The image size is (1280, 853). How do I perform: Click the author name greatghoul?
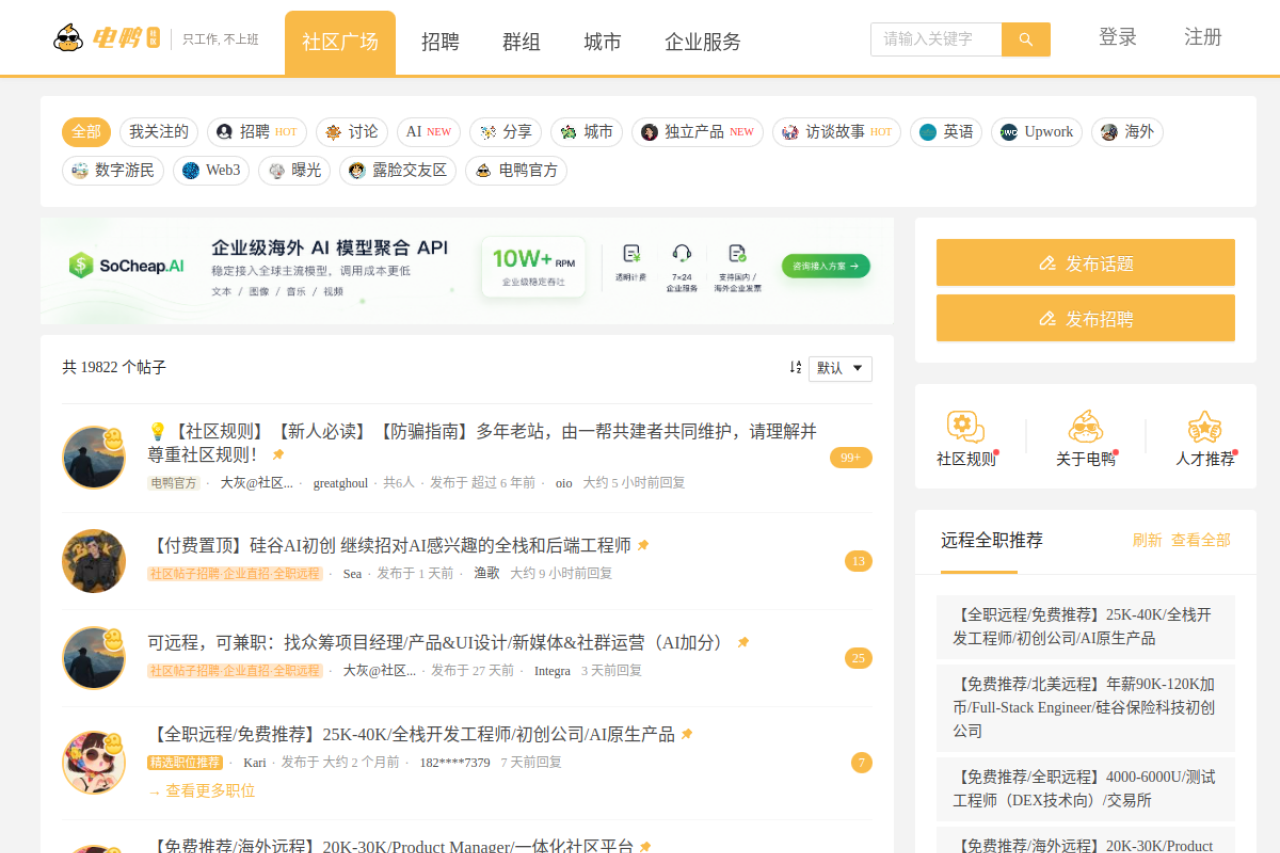tap(340, 483)
